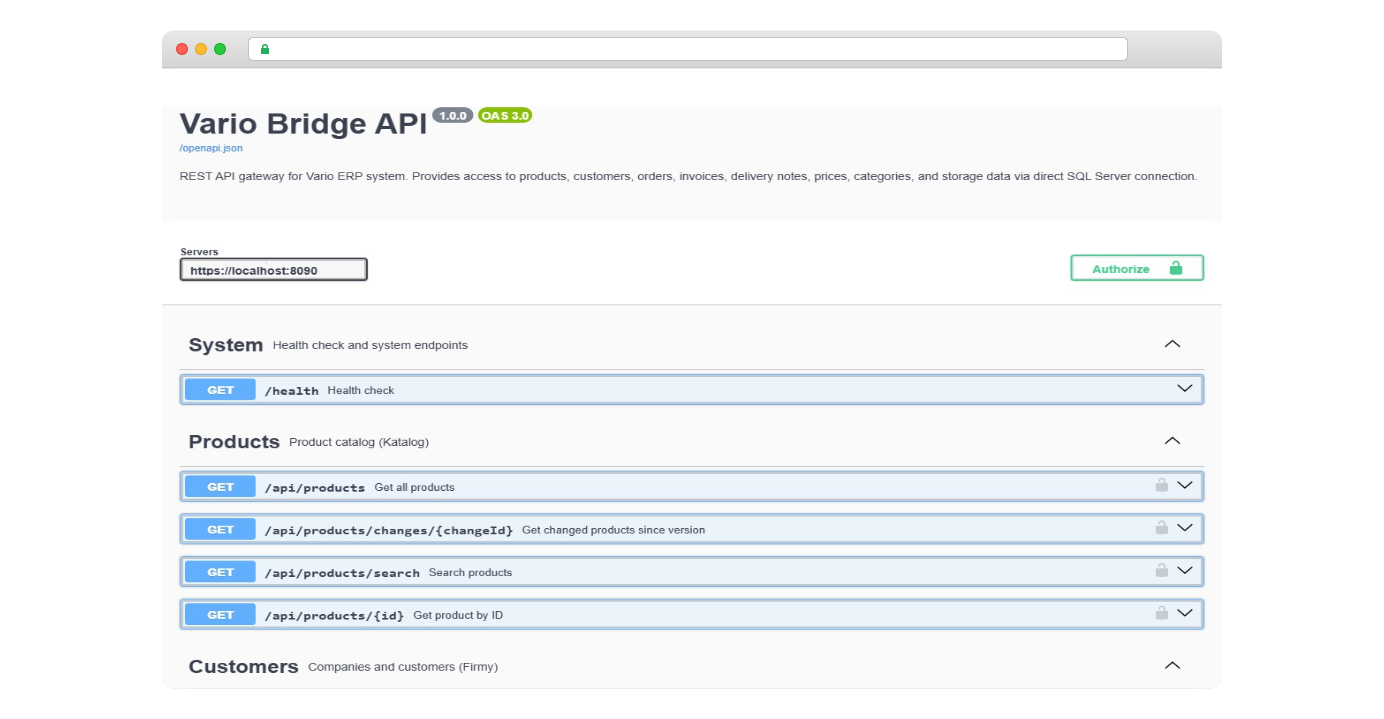Expand the Search products endpoint arrow
The image size is (1384, 719).
click(1185, 571)
